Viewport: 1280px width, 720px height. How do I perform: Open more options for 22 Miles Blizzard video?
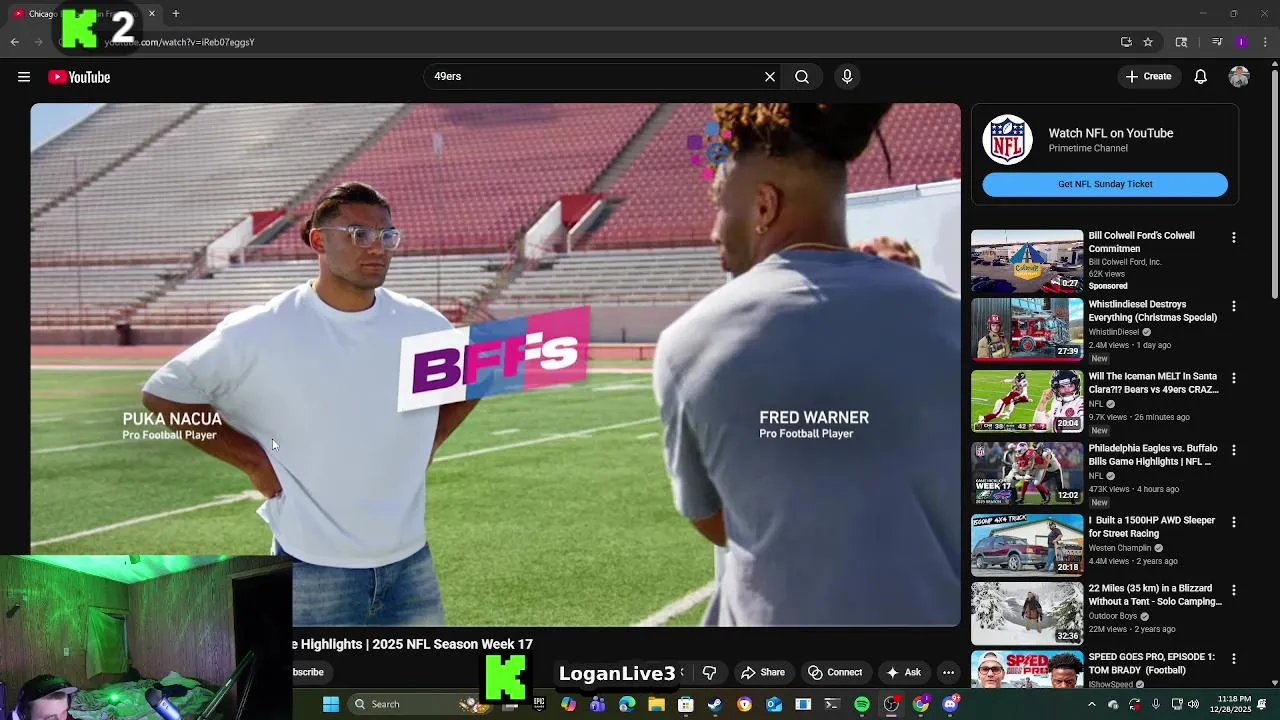pyautogui.click(x=1234, y=590)
